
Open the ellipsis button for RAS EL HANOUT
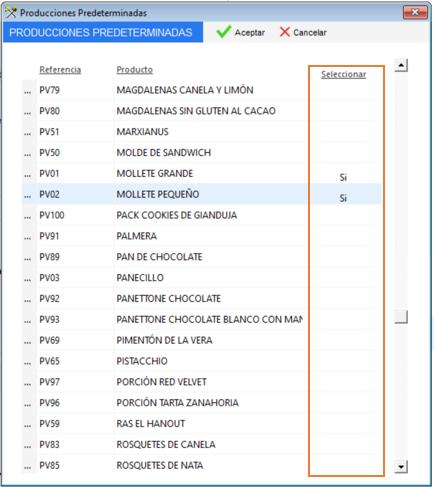click(28, 424)
